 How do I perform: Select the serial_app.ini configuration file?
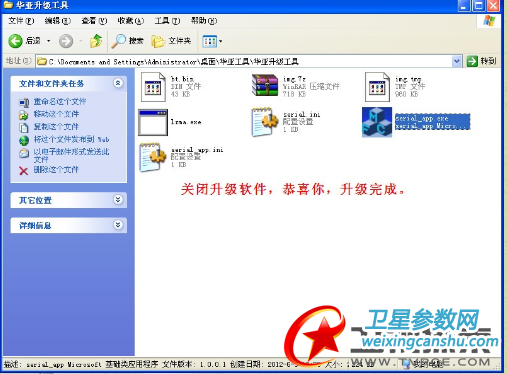pyautogui.click(x=153, y=157)
